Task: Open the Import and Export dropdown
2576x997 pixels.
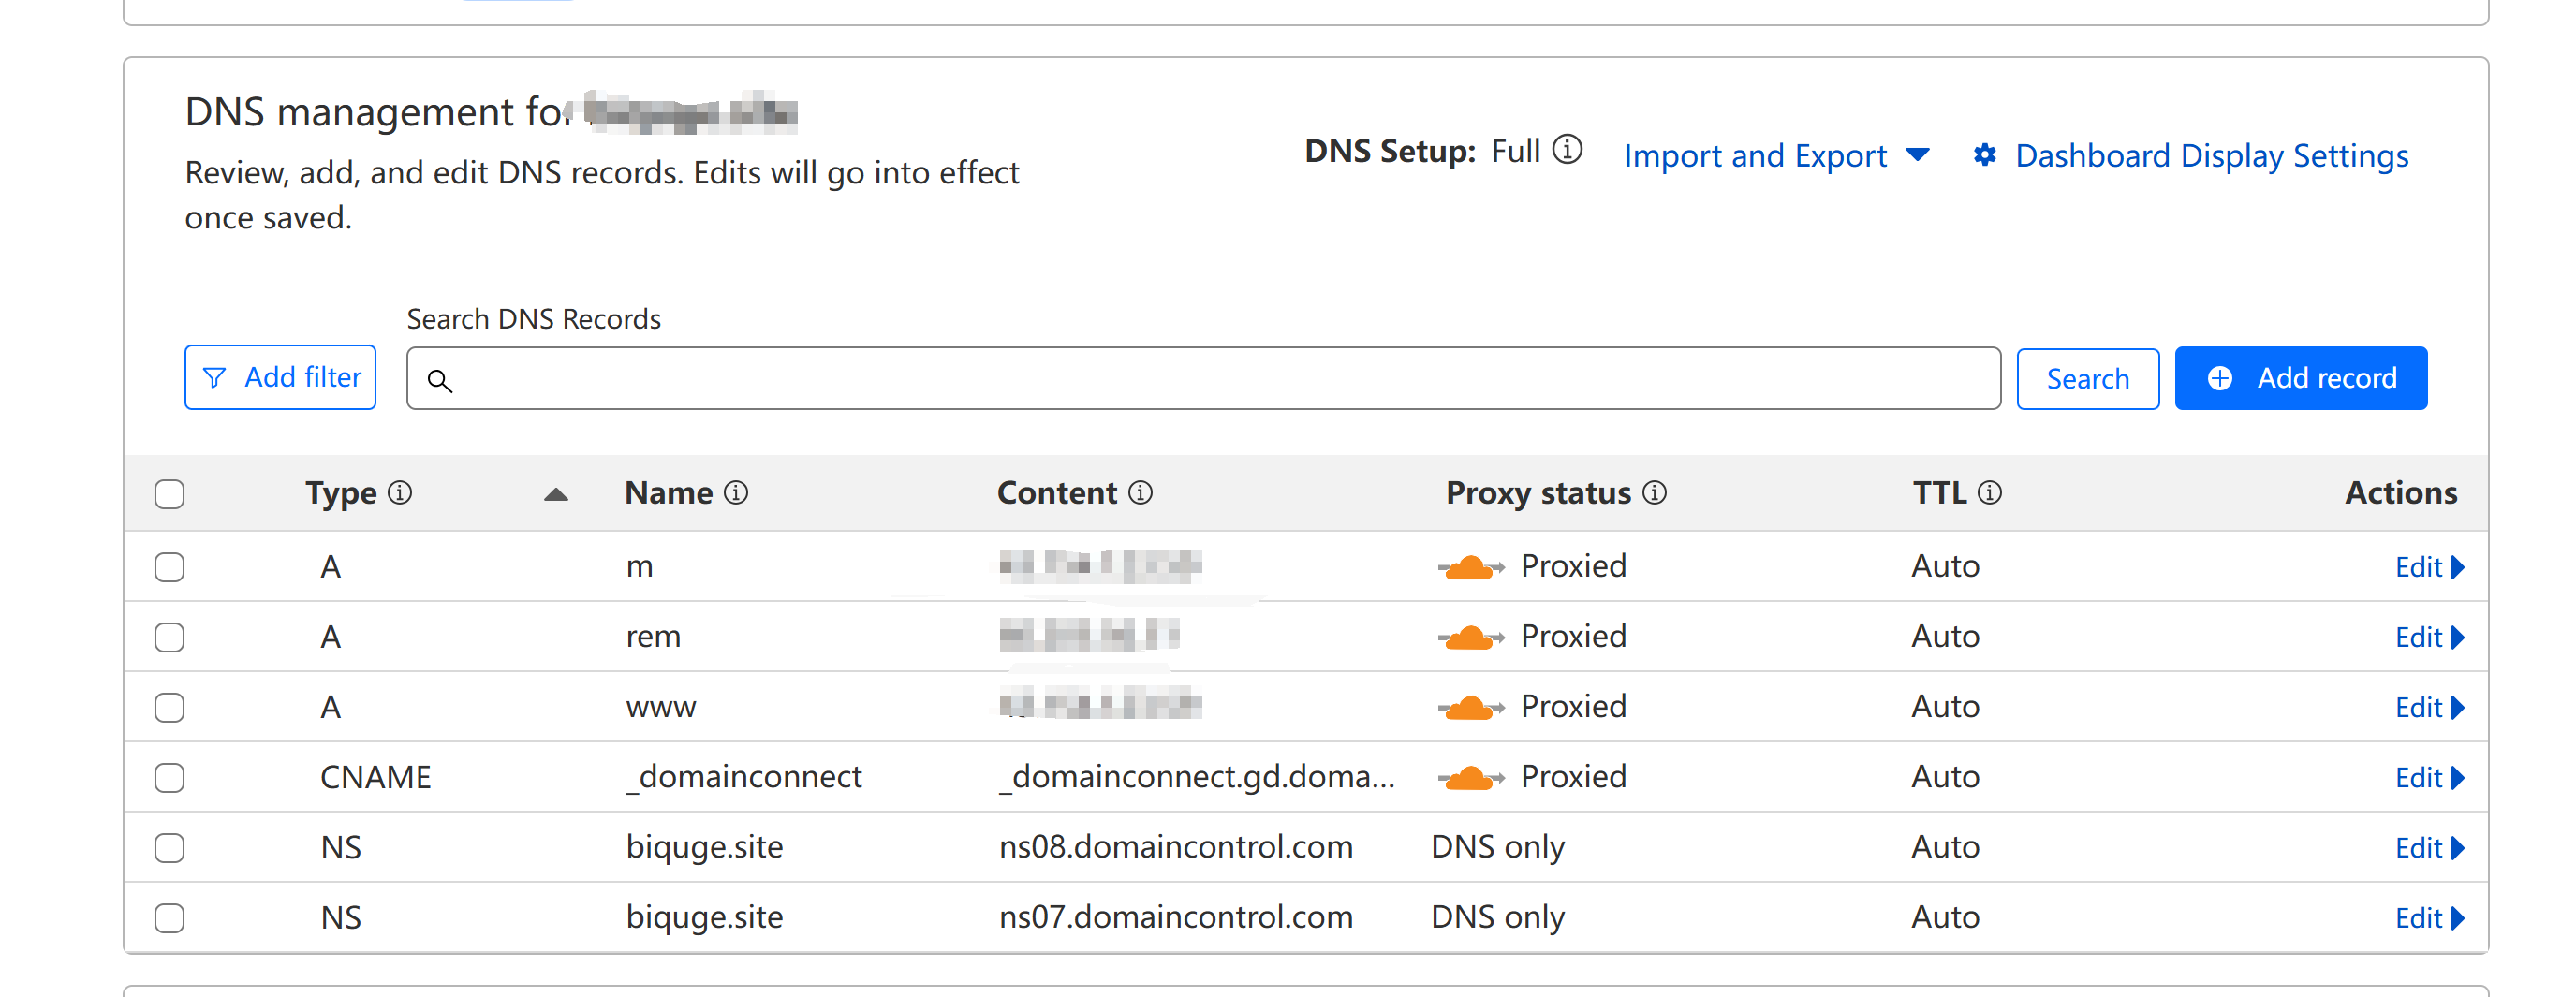Action: (x=1777, y=155)
